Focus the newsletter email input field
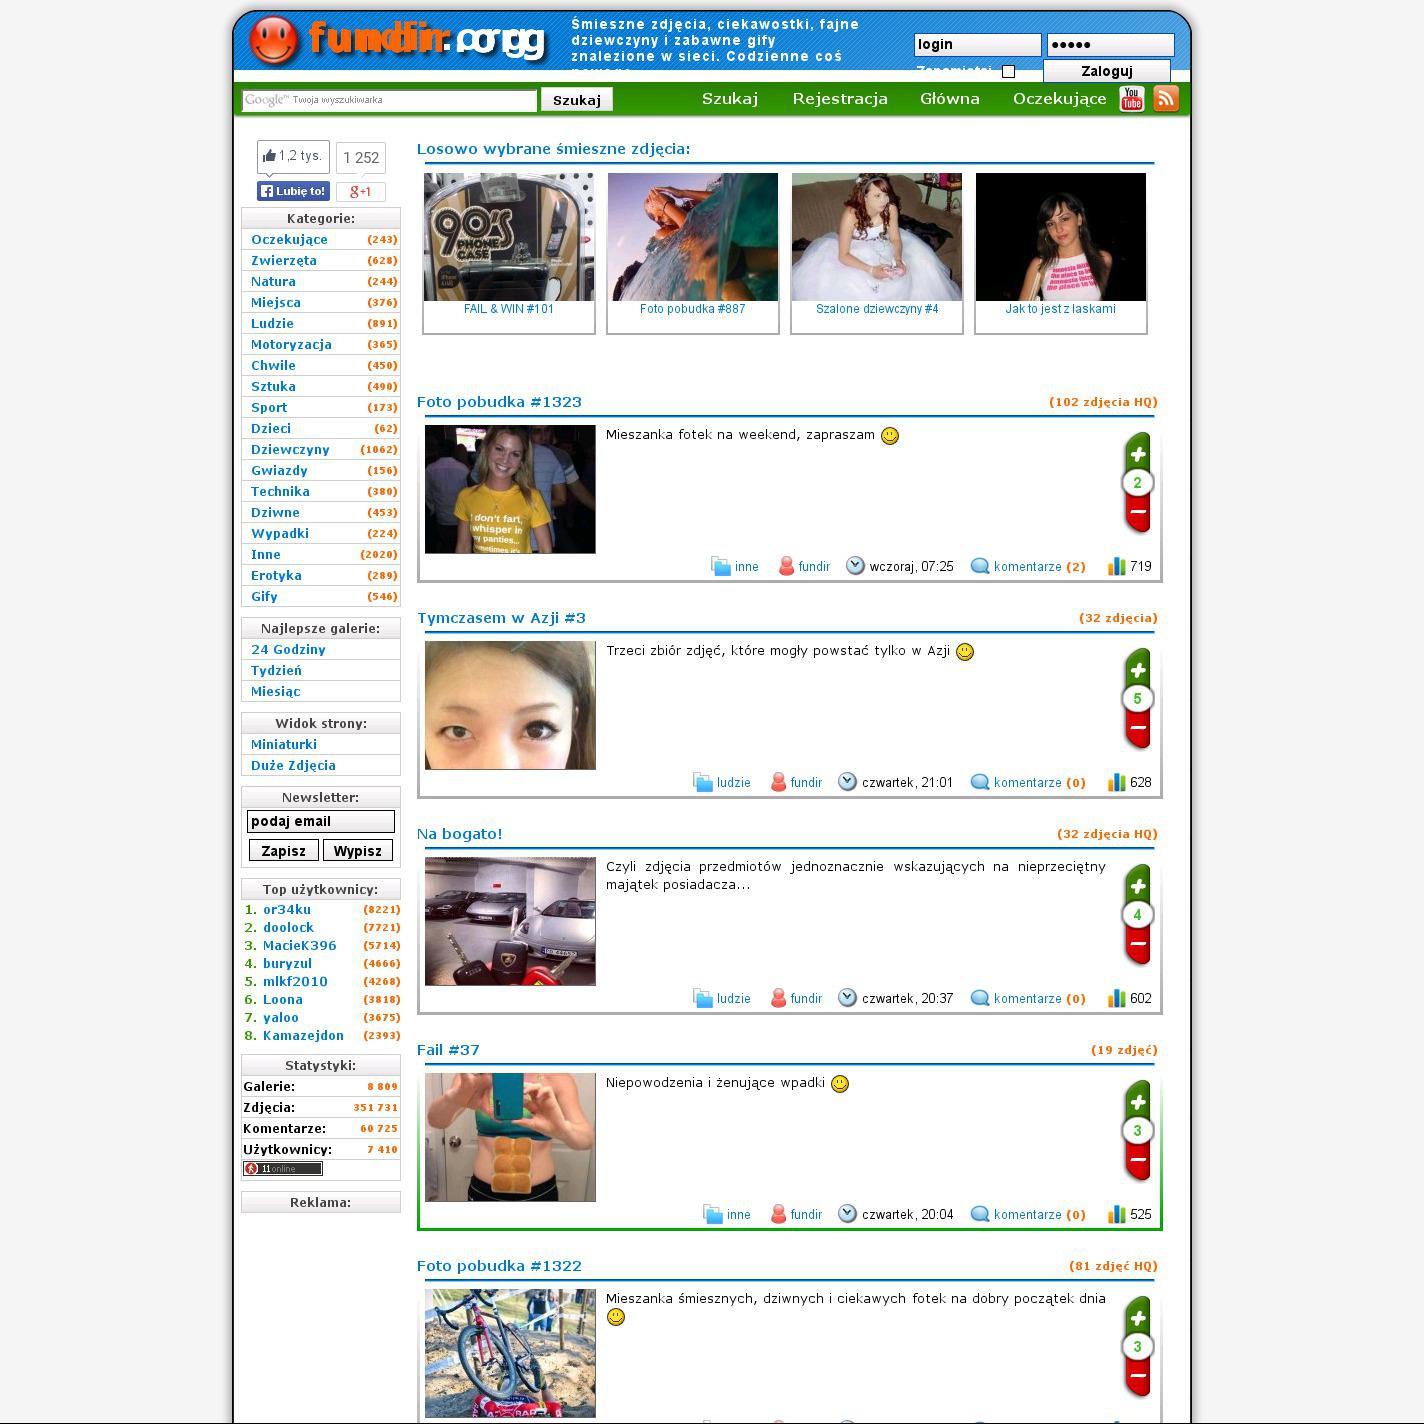This screenshot has width=1424, height=1424. click(x=320, y=822)
